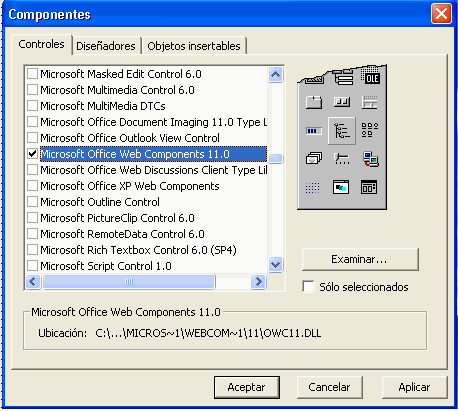The width and height of the screenshot is (458, 411).
Task: Select 'Microsoft Office Web Discussions Client' row
Action: point(154,170)
